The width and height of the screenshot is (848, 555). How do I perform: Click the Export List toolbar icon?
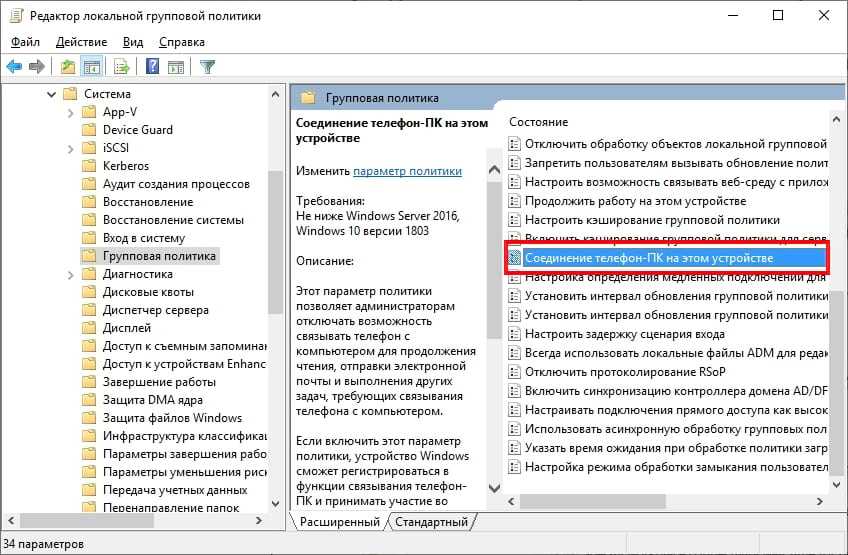click(121, 67)
